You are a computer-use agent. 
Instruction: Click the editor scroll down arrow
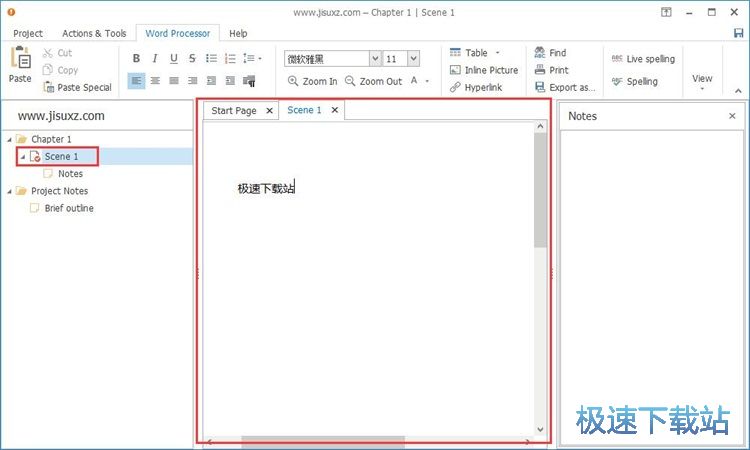point(540,429)
